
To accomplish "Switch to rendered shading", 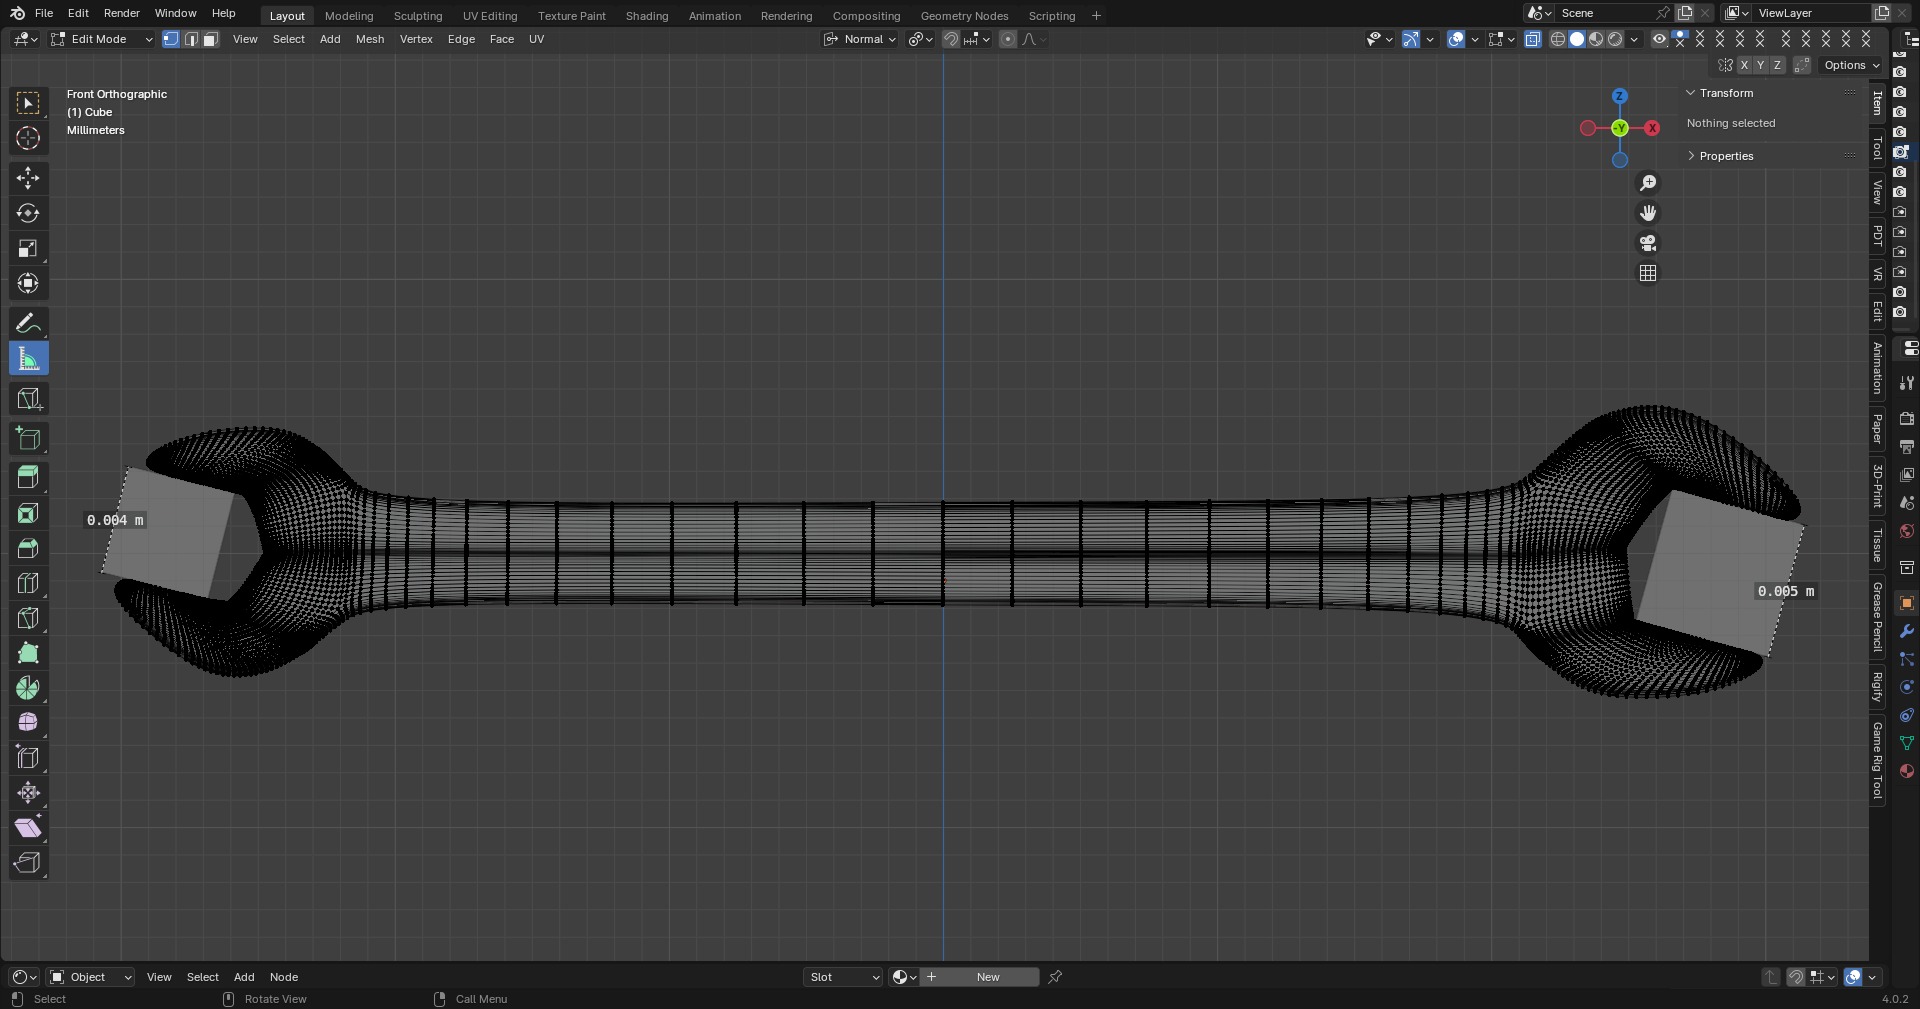I will coord(1615,39).
